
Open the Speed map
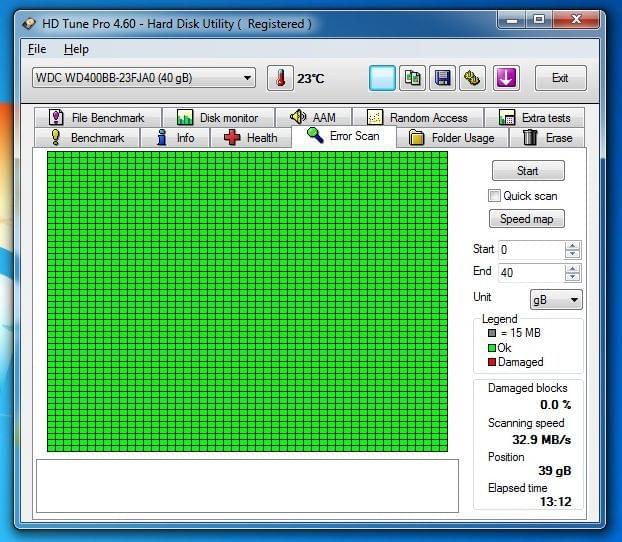(527, 219)
